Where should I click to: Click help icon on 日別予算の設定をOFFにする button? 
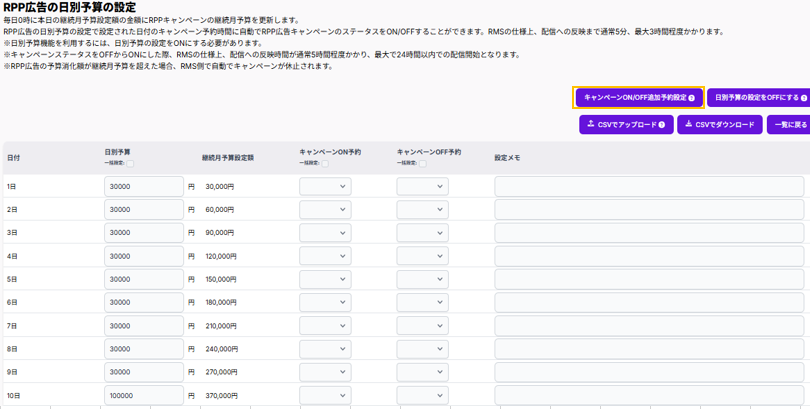[x=806, y=98]
